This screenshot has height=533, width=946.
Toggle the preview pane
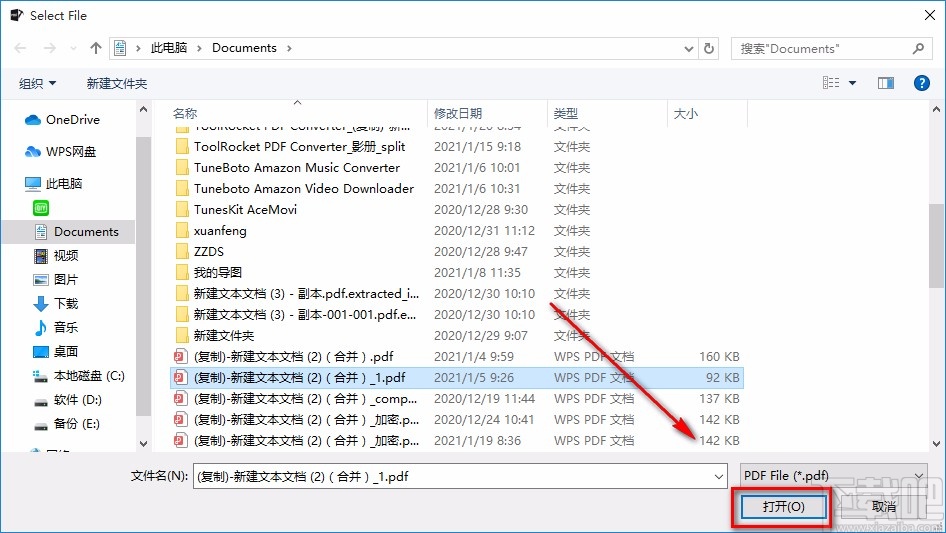[x=886, y=83]
